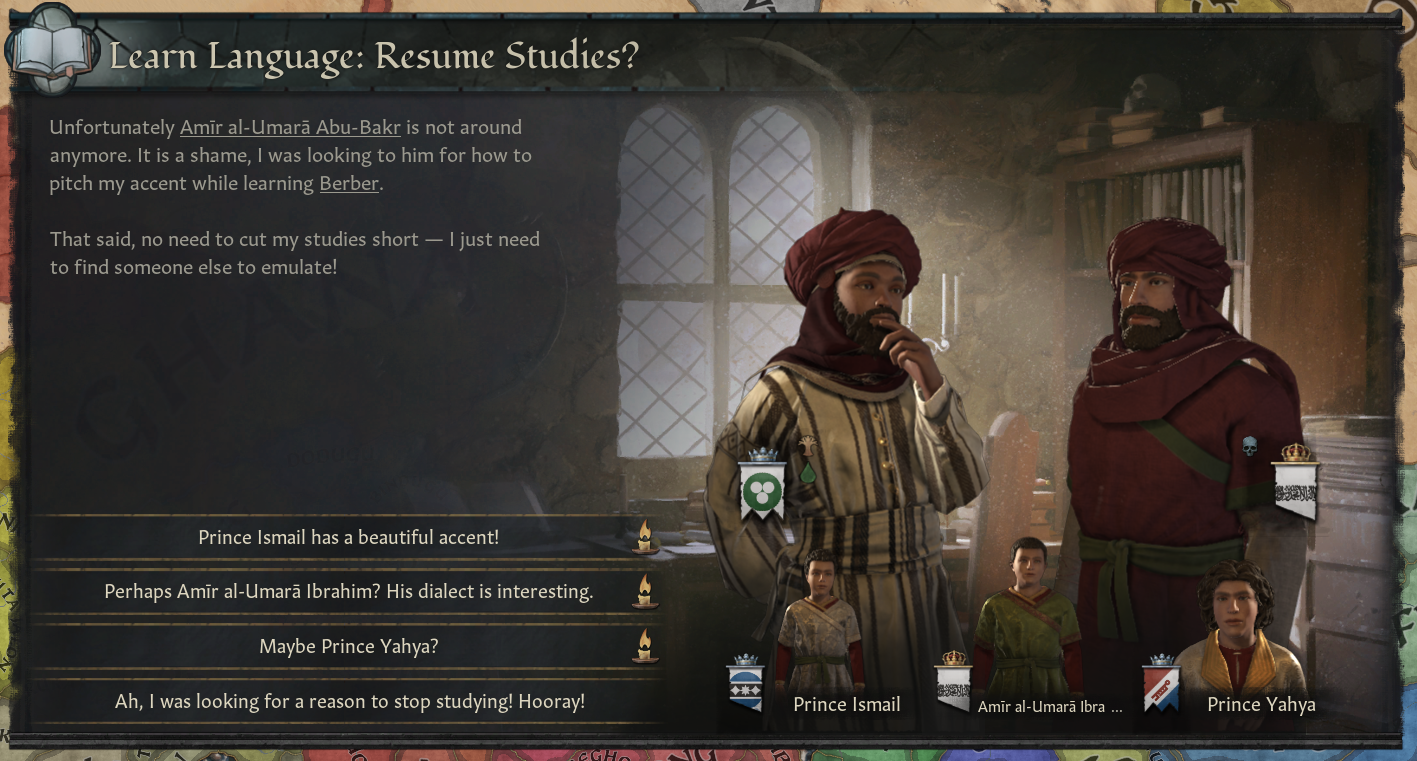Click the crowned black banner coat of arms
Screen dimensions: 1417x761
coord(1296,482)
